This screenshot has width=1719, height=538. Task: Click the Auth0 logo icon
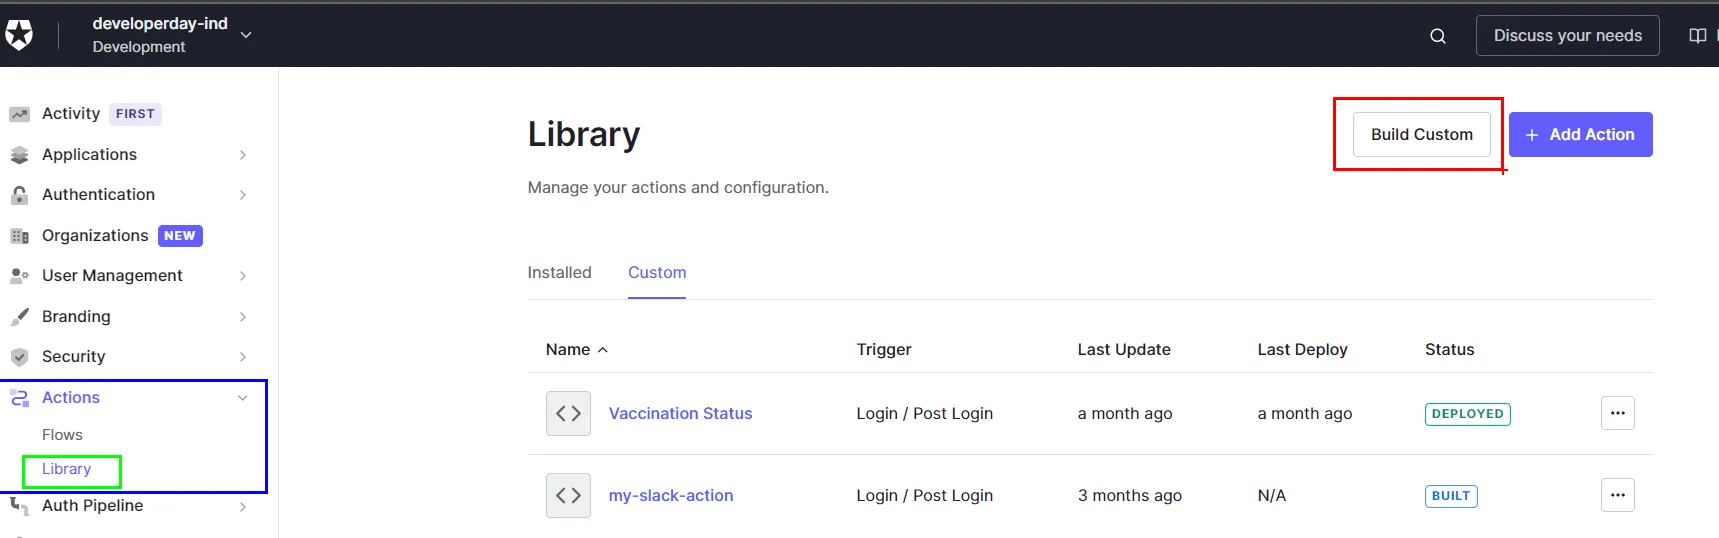point(19,35)
